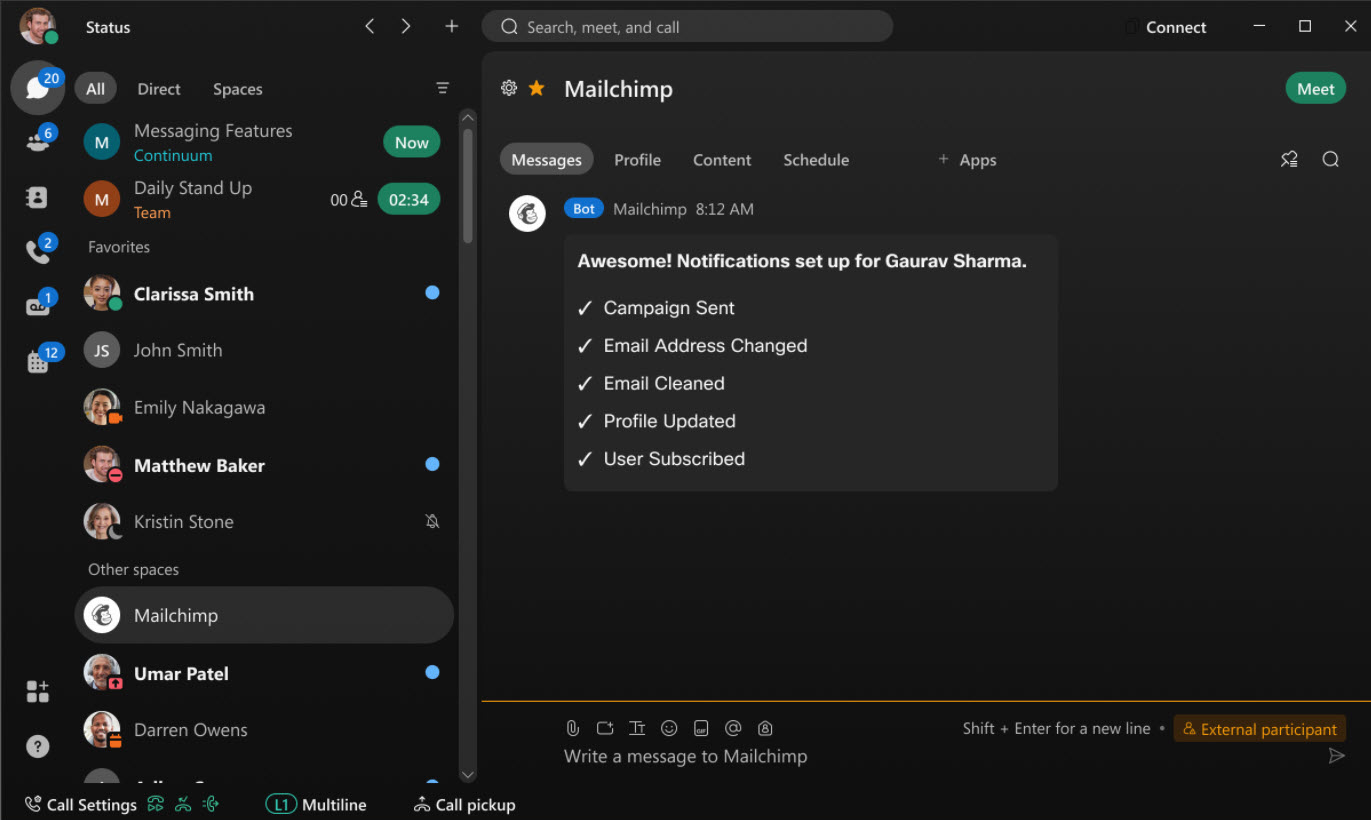
Task: Click the screen capture icon in composer
Action: [605, 728]
